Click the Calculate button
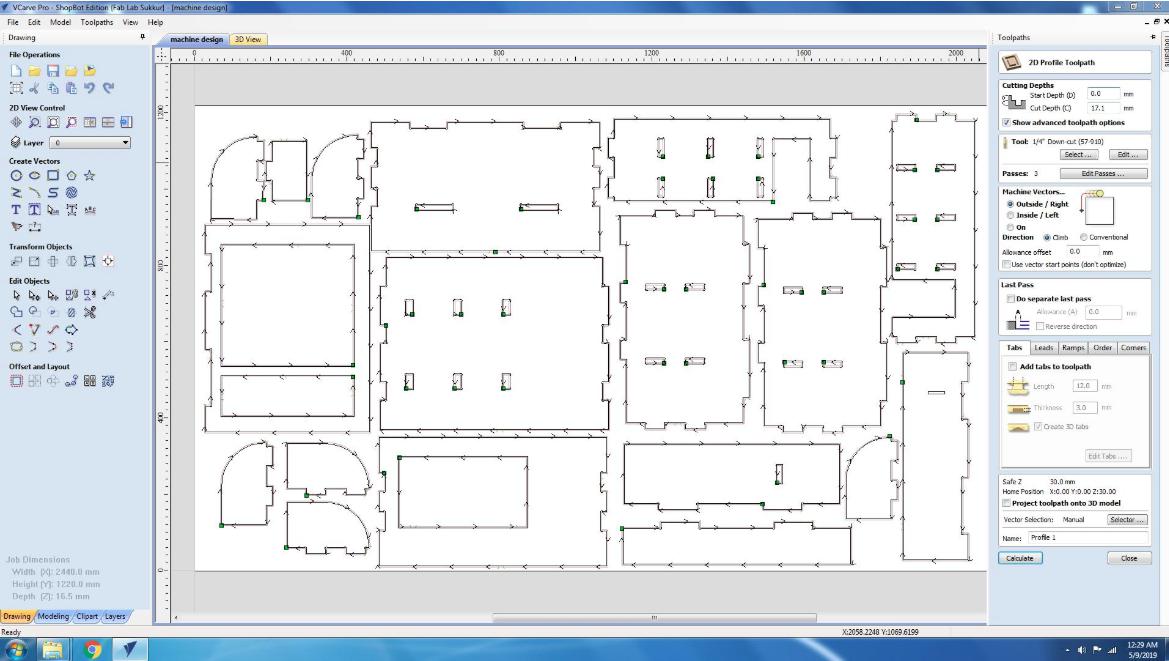1169x661 pixels. 1020,558
